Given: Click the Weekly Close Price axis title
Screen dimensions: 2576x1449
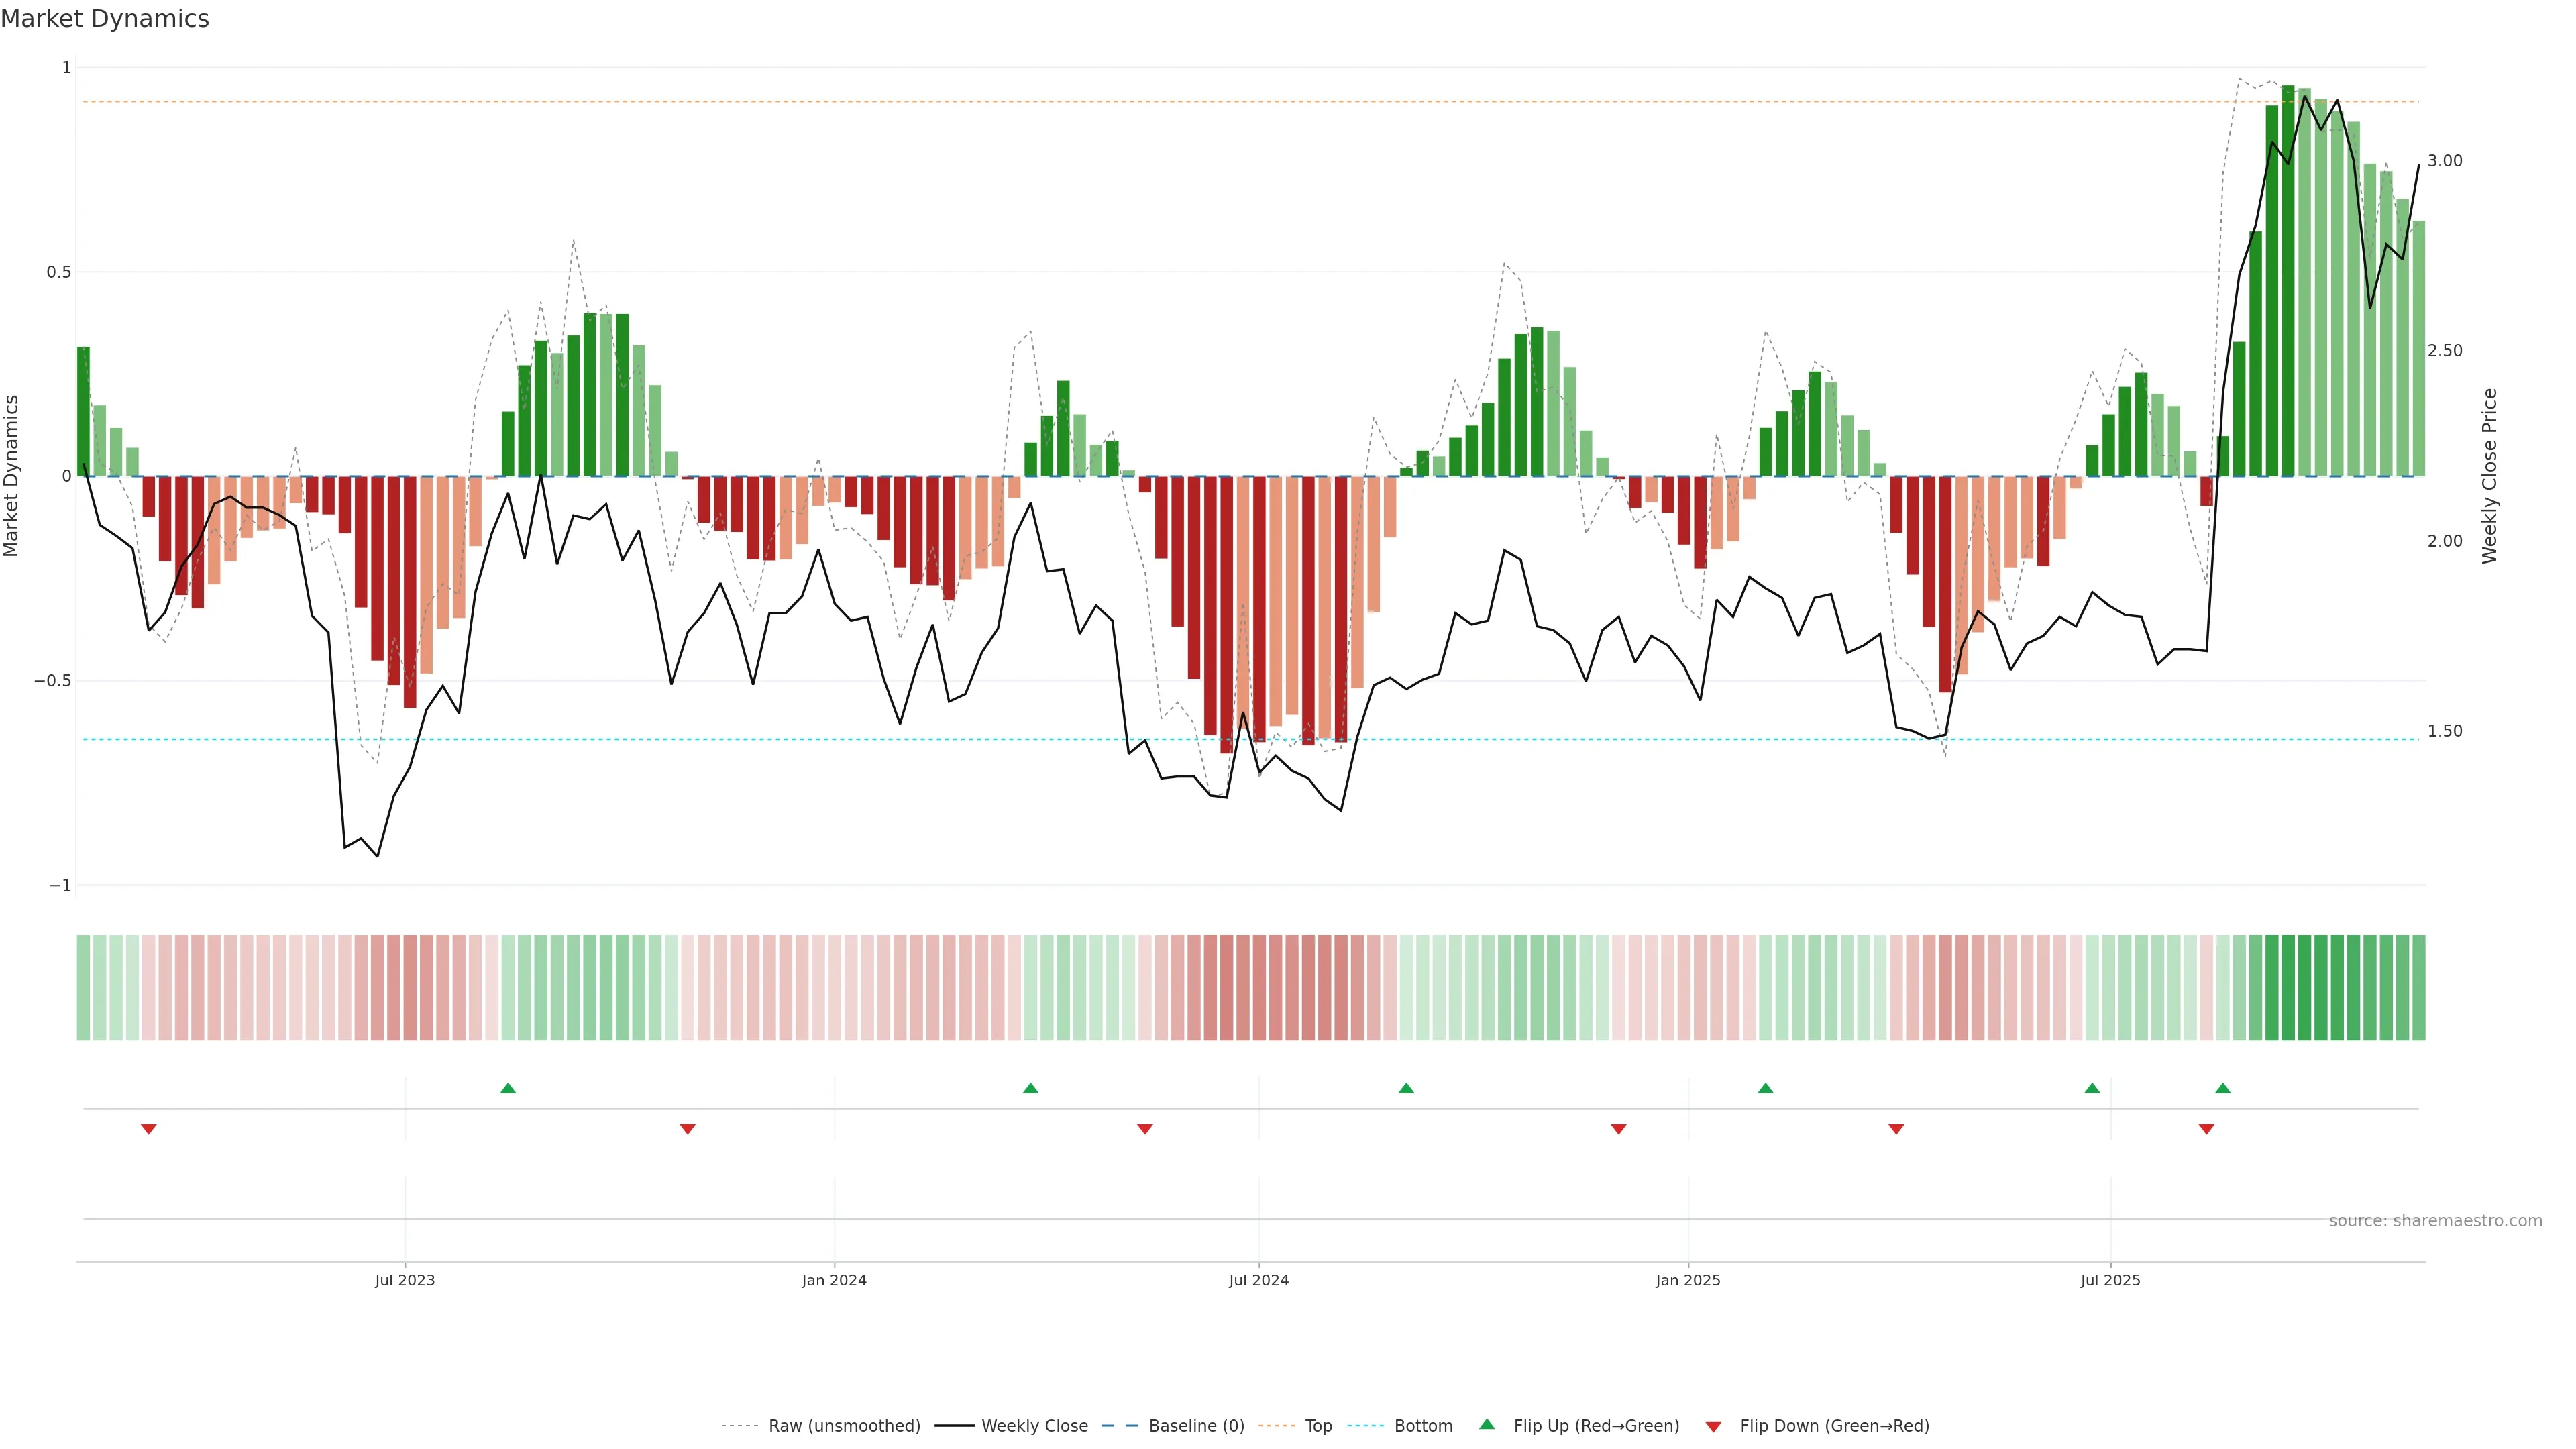Looking at the screenshot, I should pos(2489,476).
